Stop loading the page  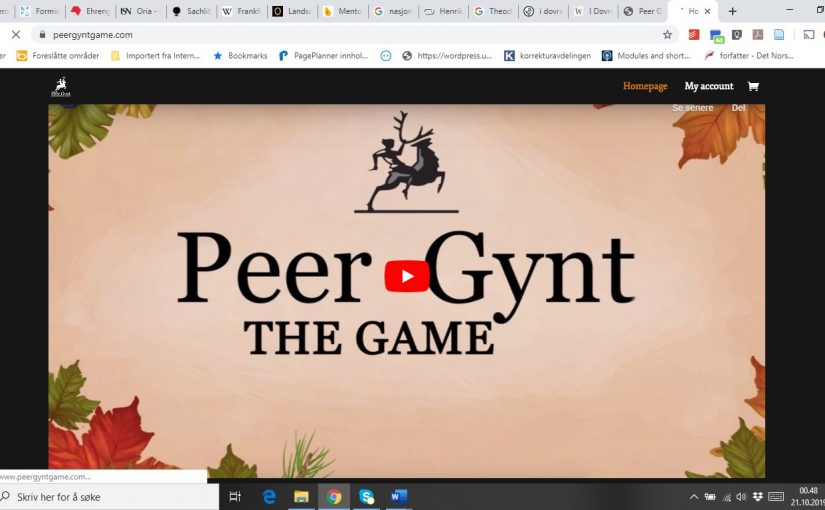coord(16,35)
